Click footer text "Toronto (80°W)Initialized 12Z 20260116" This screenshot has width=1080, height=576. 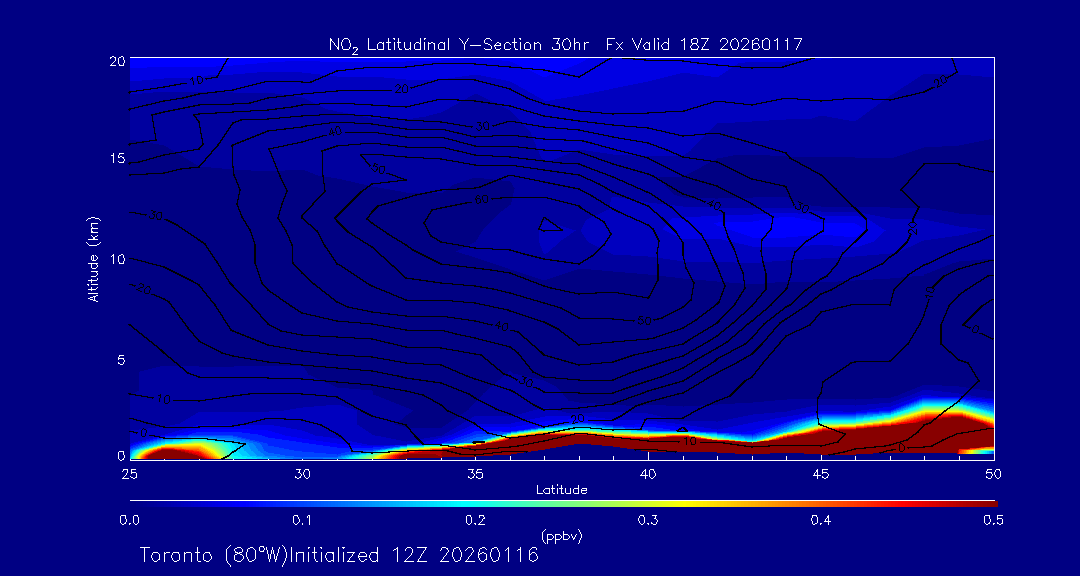click(339, 555)
